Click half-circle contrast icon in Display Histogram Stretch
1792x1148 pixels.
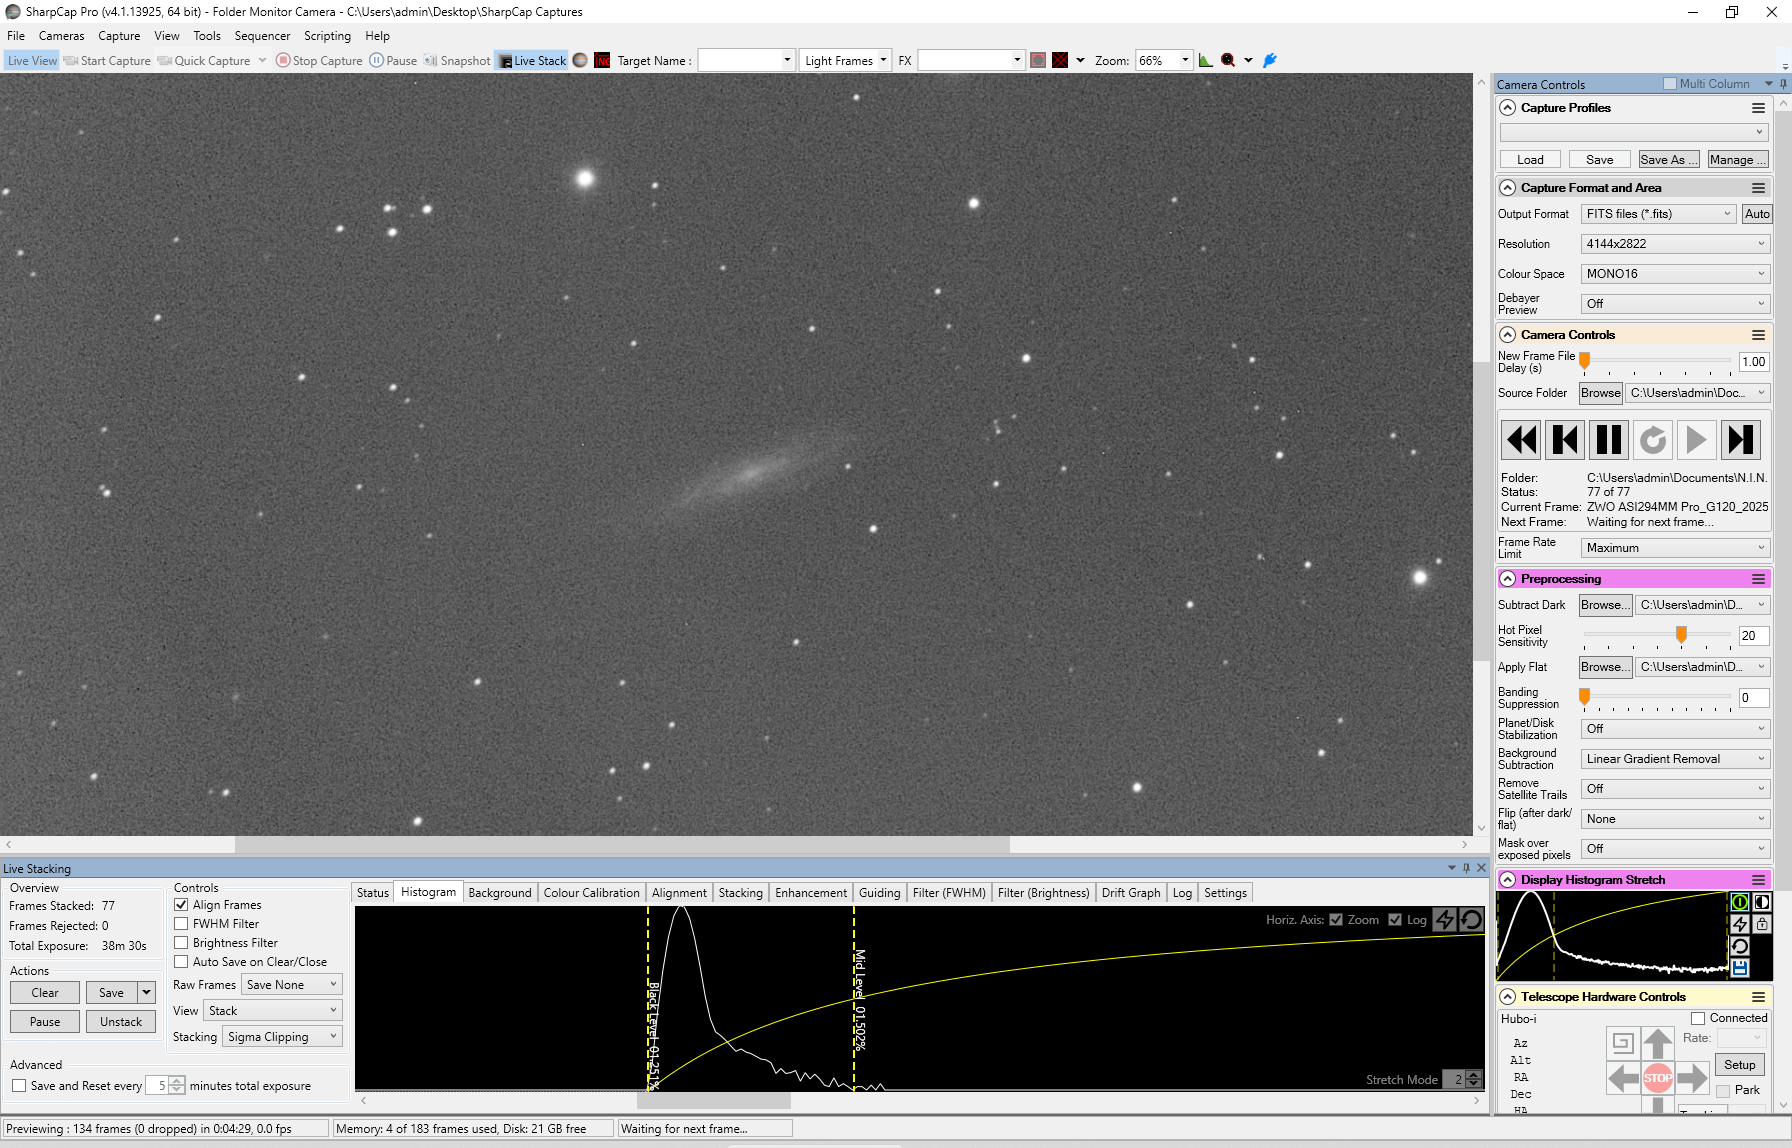click(x=1761, y=902)
